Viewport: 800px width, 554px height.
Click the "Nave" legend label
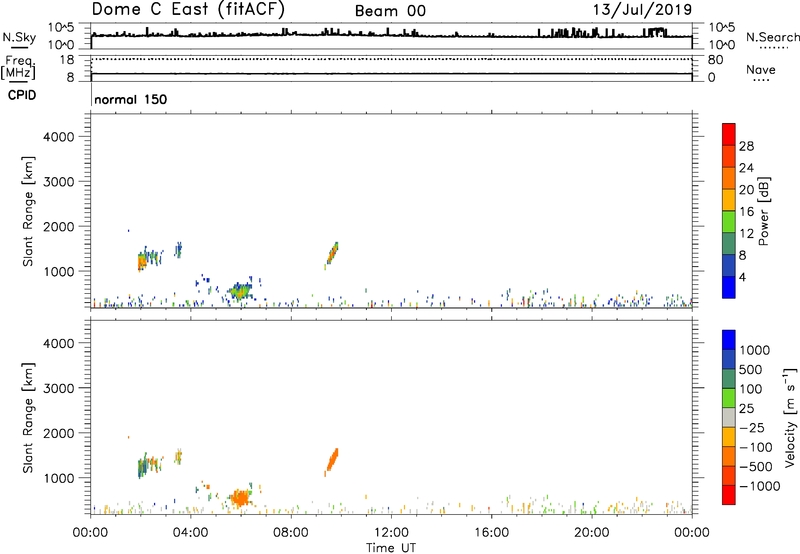761,69
